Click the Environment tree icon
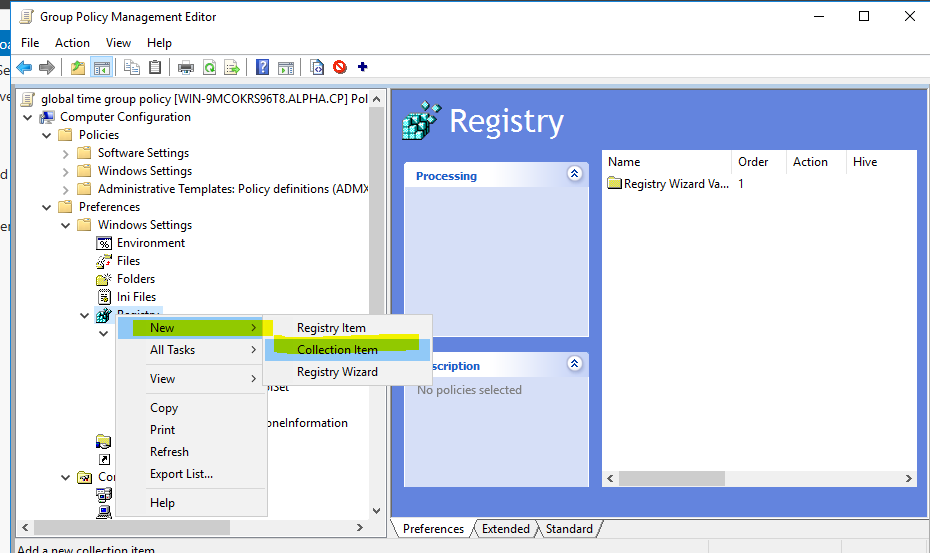930x553 pixels. point(104,243)
